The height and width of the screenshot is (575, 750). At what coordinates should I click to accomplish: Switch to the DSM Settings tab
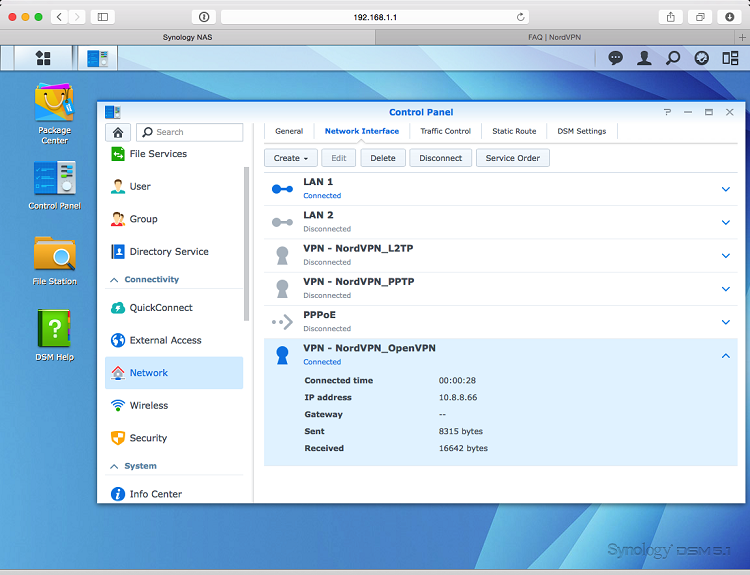click(581, 131)
